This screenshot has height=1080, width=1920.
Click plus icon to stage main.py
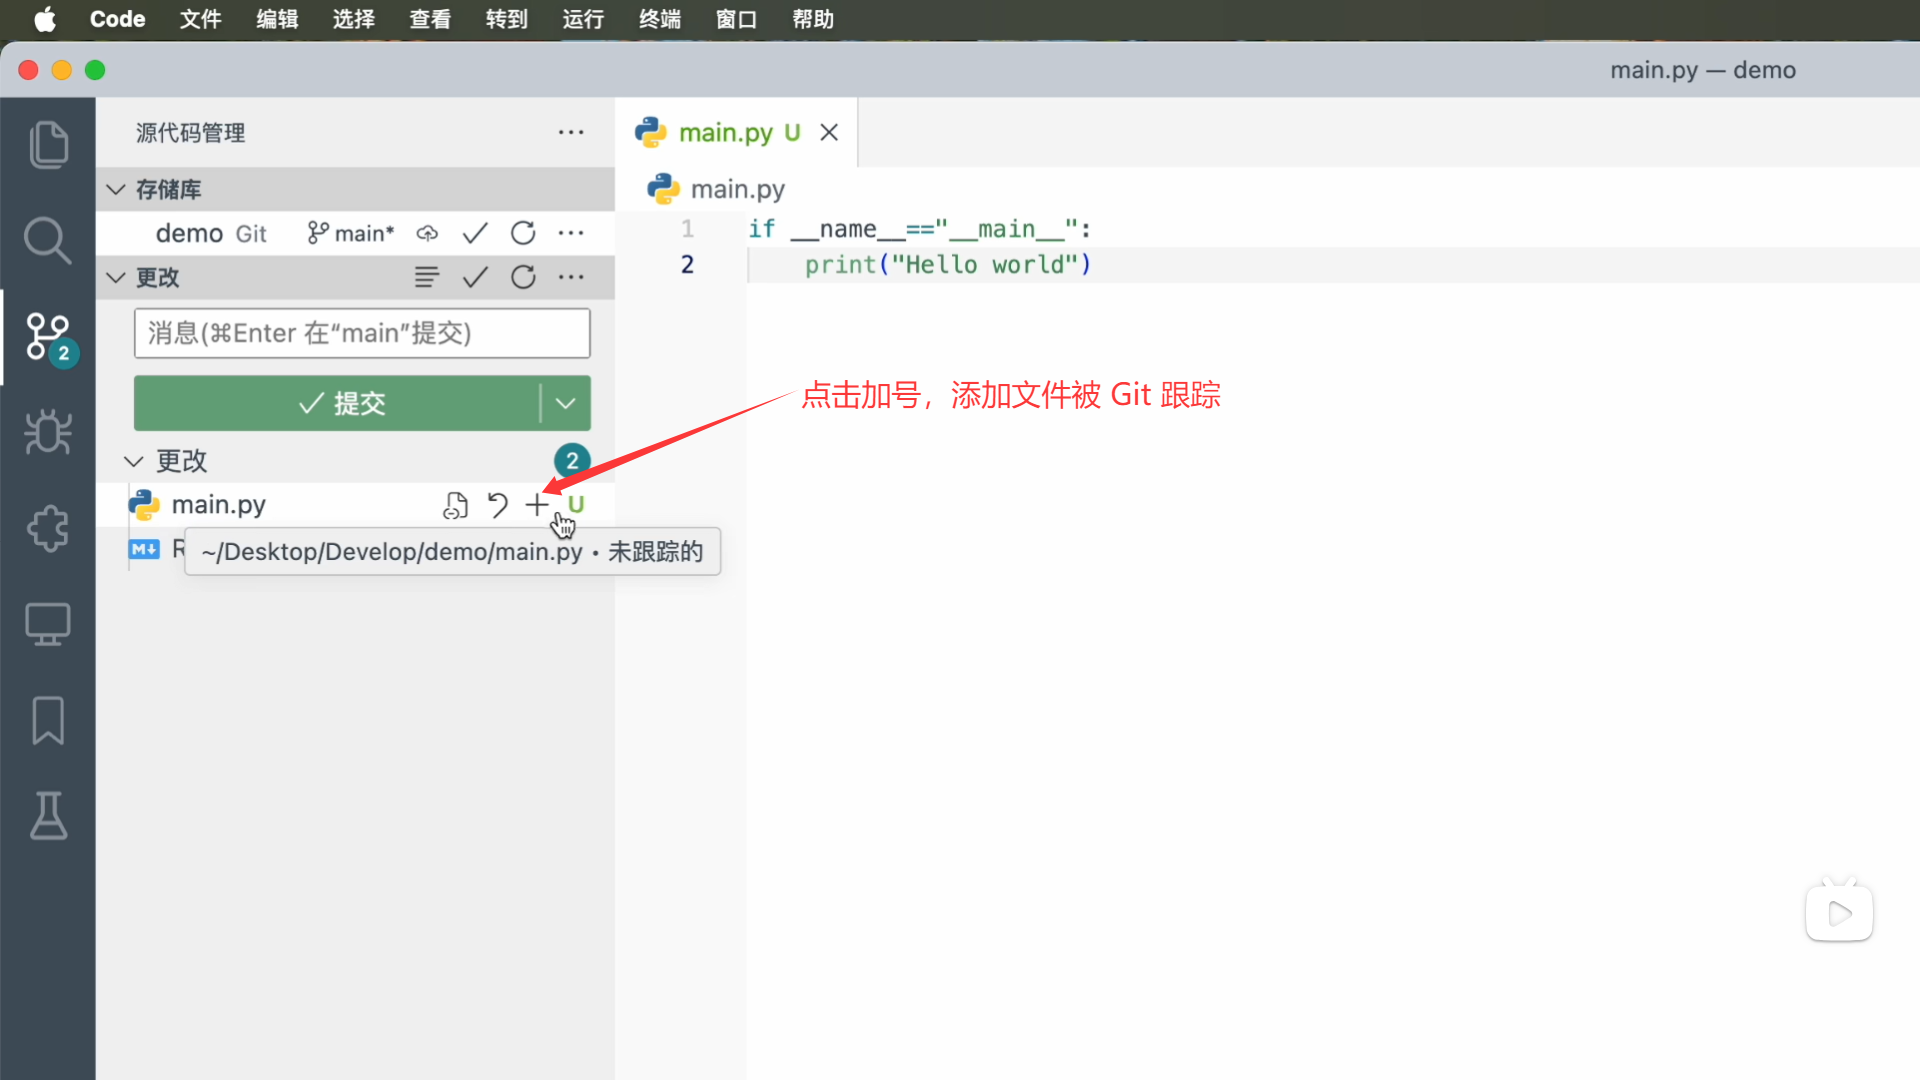[537, 505]
